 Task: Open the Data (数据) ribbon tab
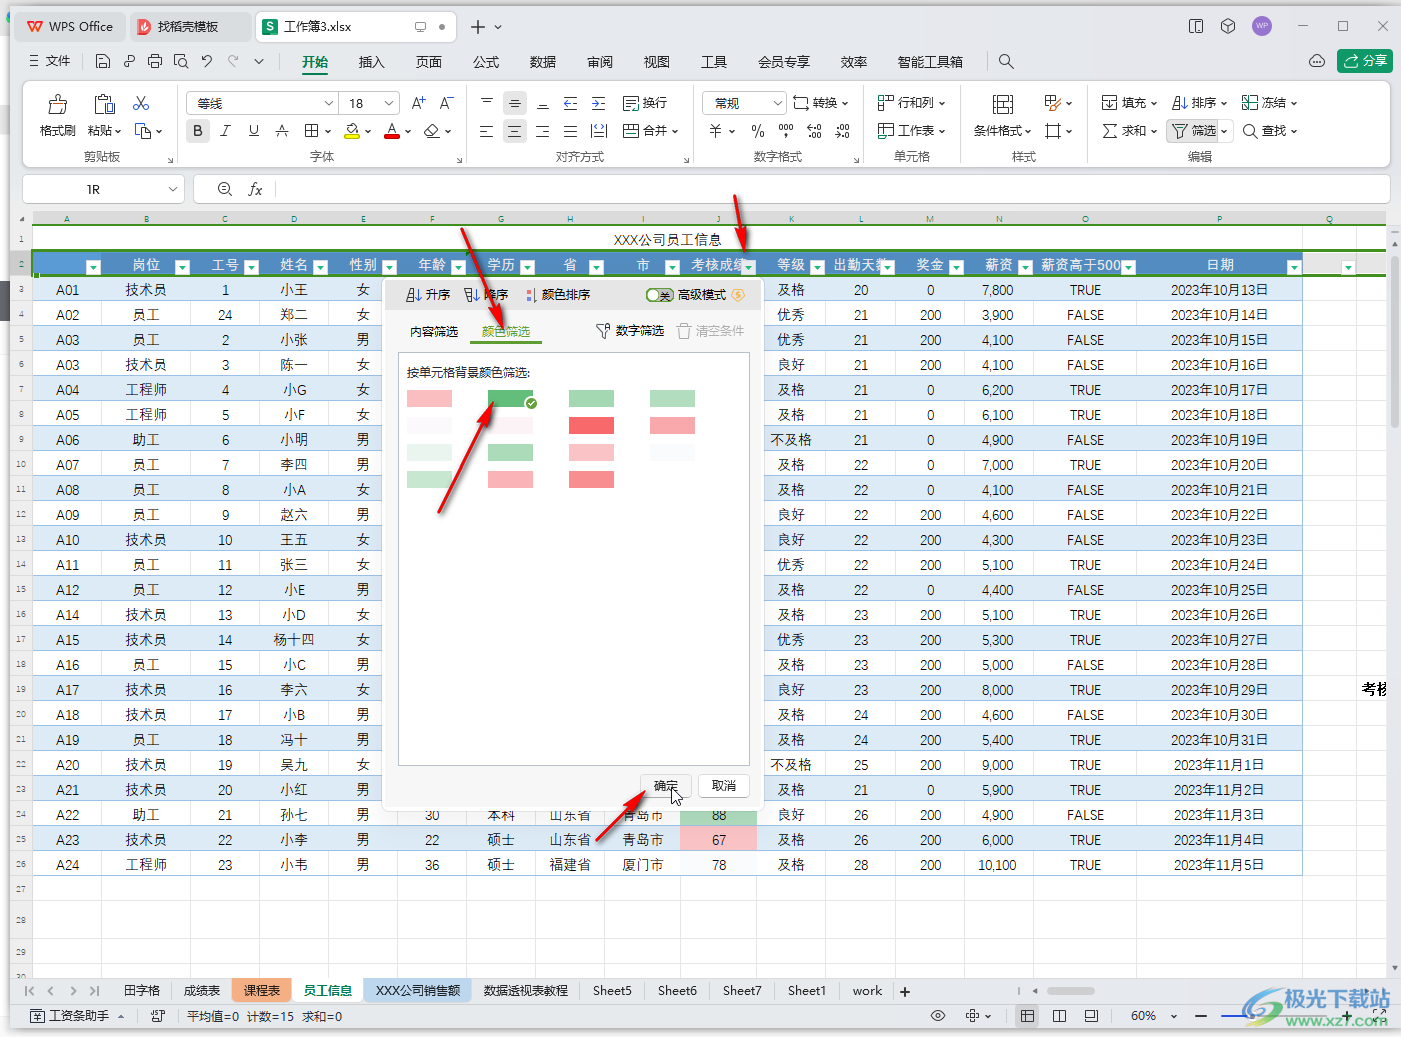(543, 62)
